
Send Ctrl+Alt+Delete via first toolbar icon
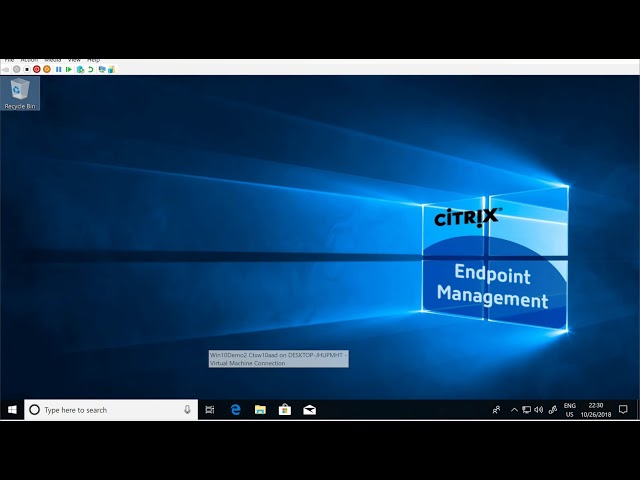[x=5, y=69]
